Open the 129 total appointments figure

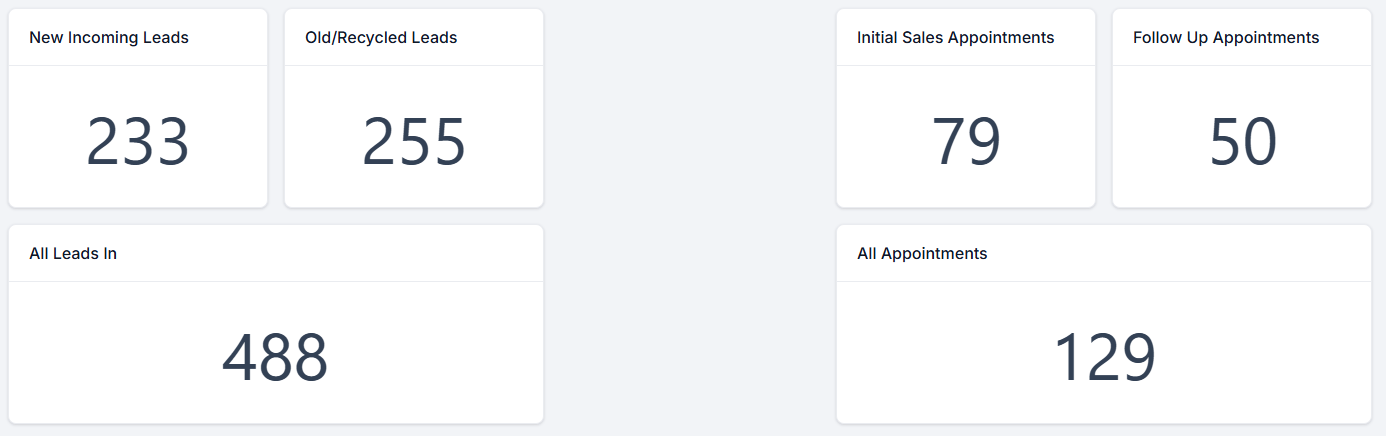(x=1104, y=358)
